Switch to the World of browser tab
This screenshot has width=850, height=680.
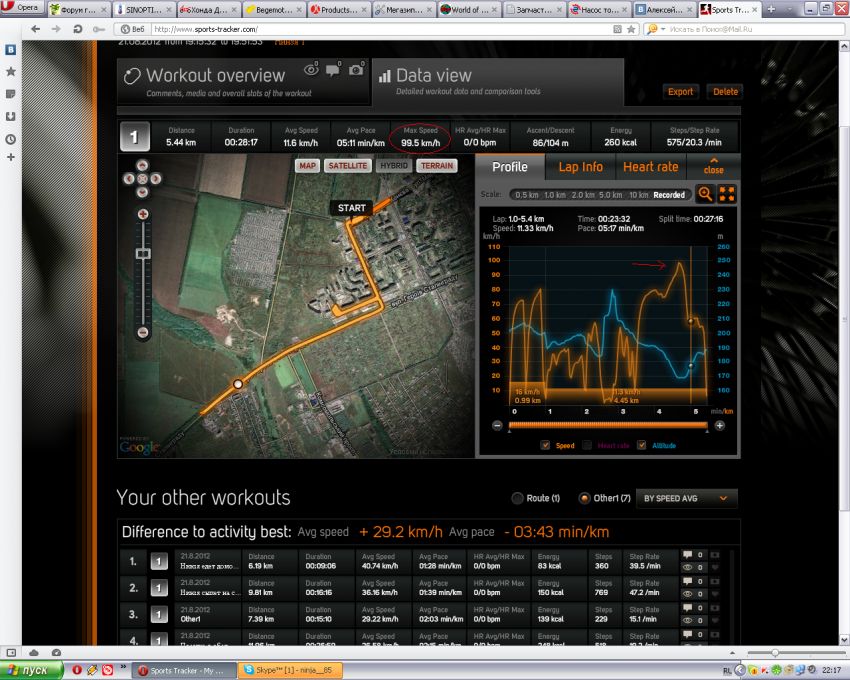click(x=469, y=9)
